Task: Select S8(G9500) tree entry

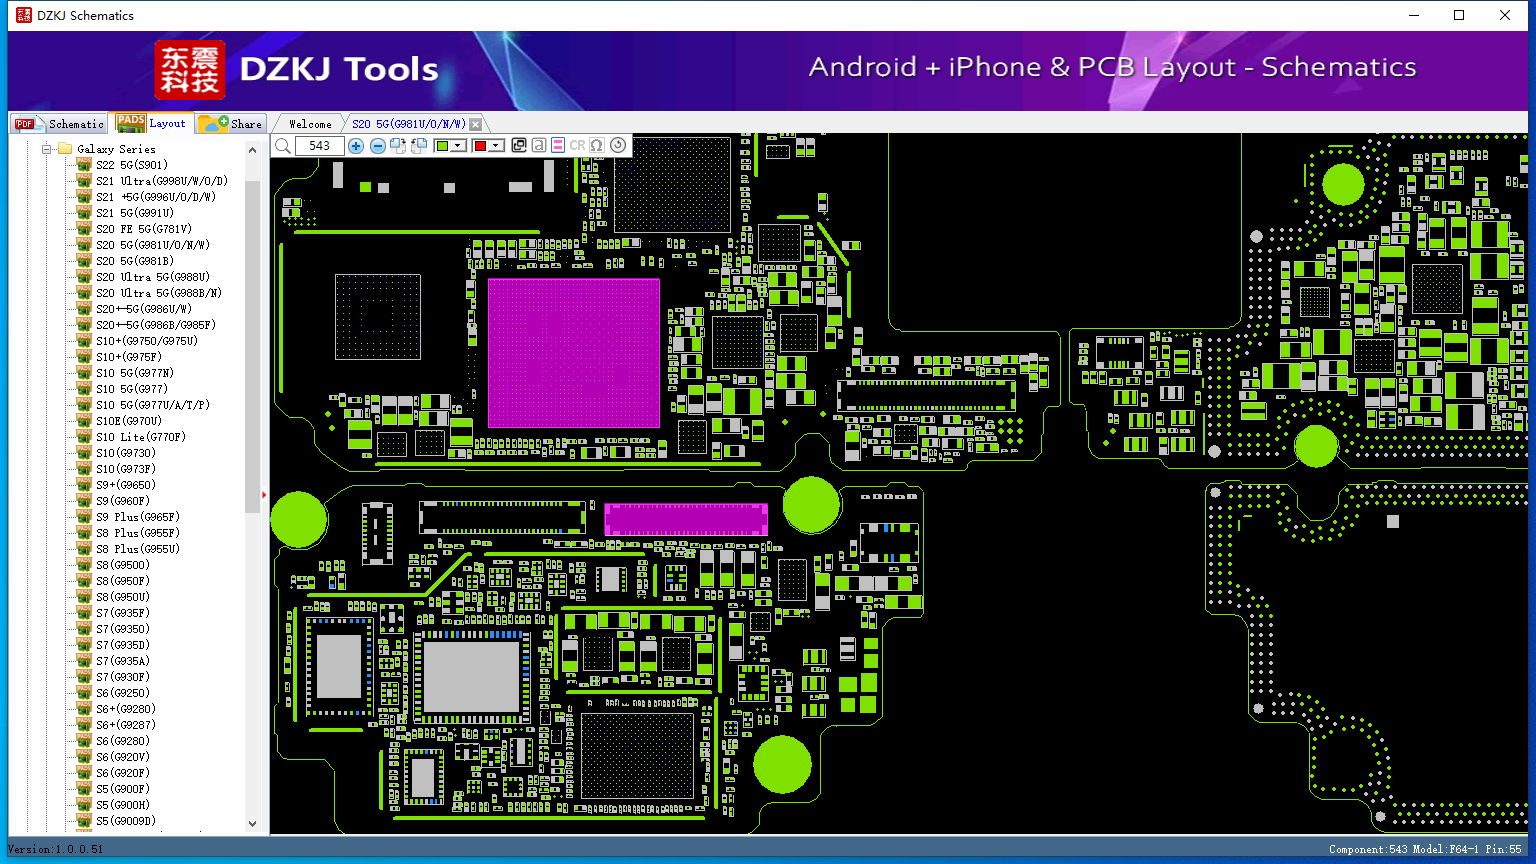Action: click(123, 565)
